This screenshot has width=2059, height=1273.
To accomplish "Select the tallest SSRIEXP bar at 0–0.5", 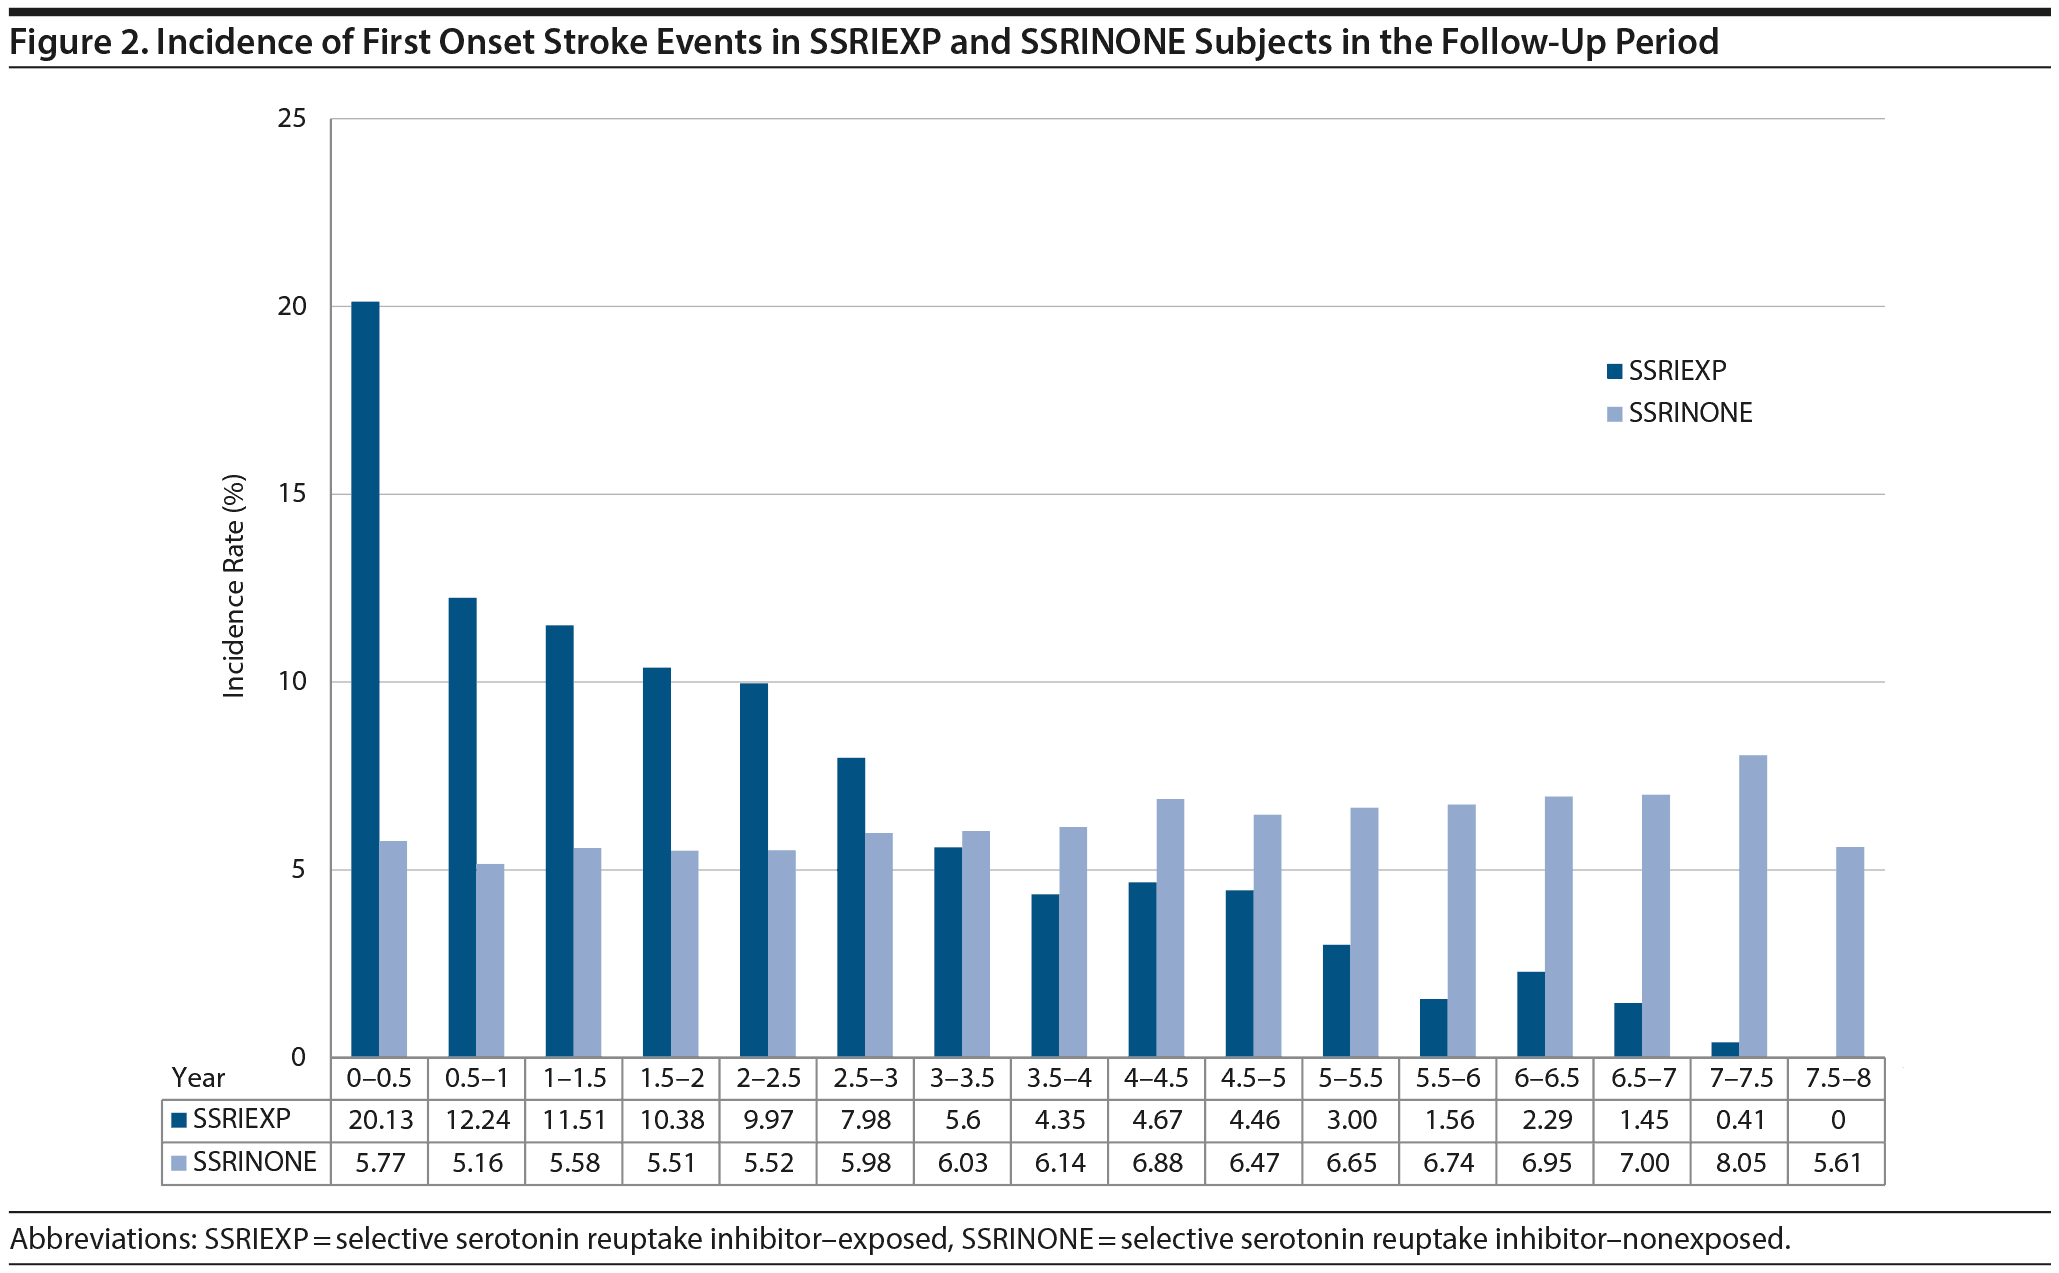I will (x=365, y=680).
